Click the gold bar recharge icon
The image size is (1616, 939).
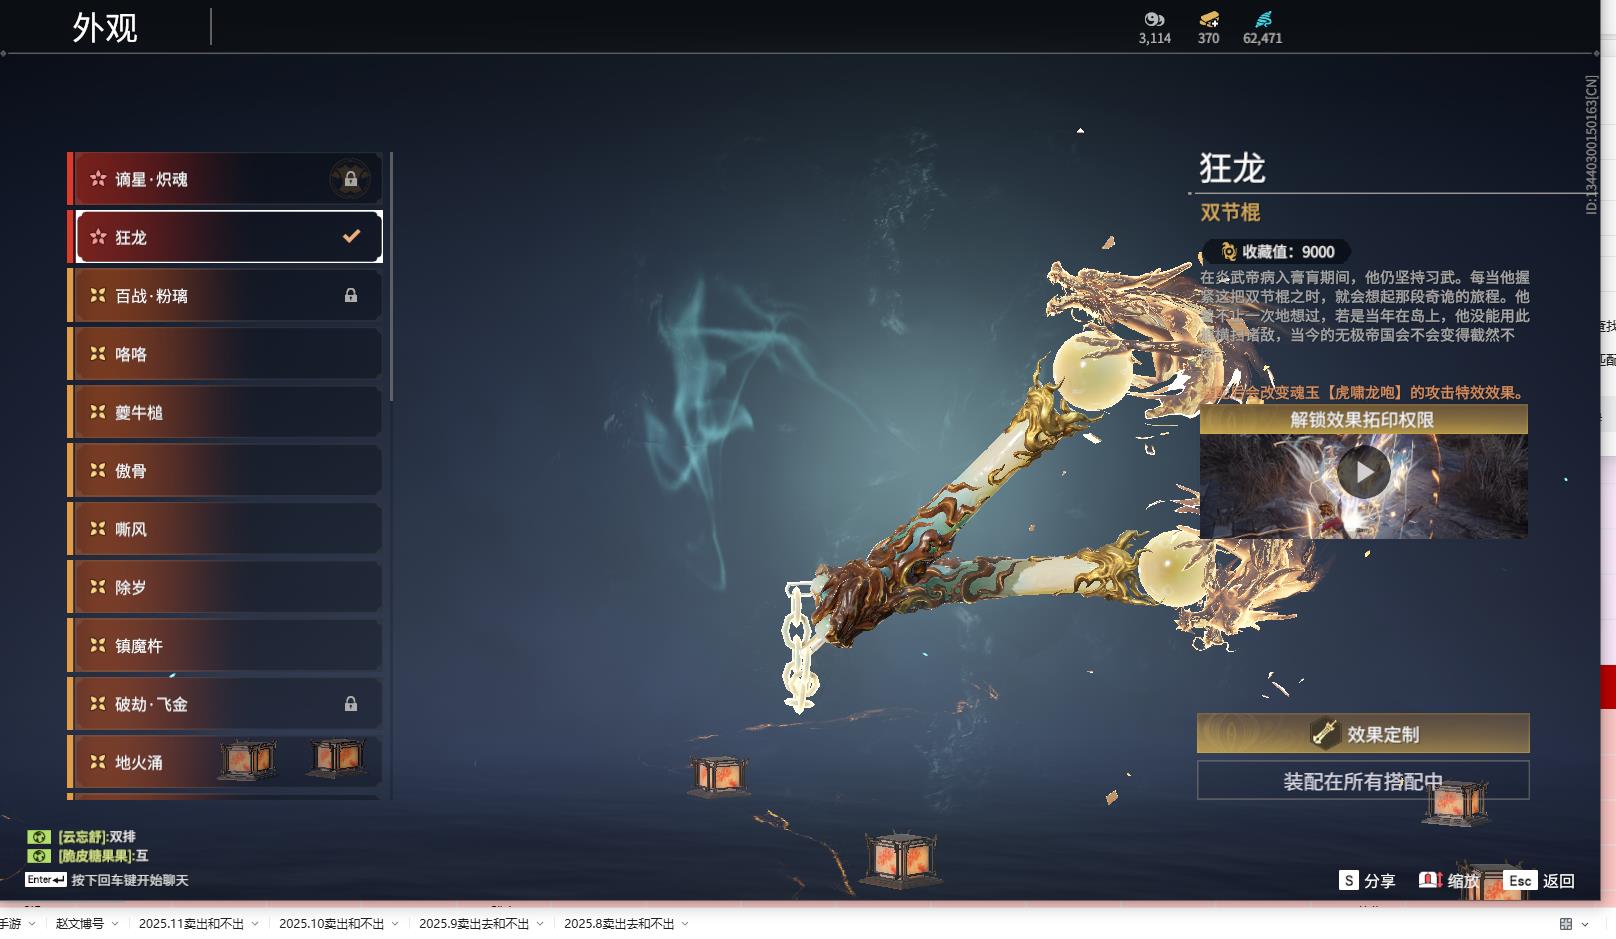point(1208,19)
